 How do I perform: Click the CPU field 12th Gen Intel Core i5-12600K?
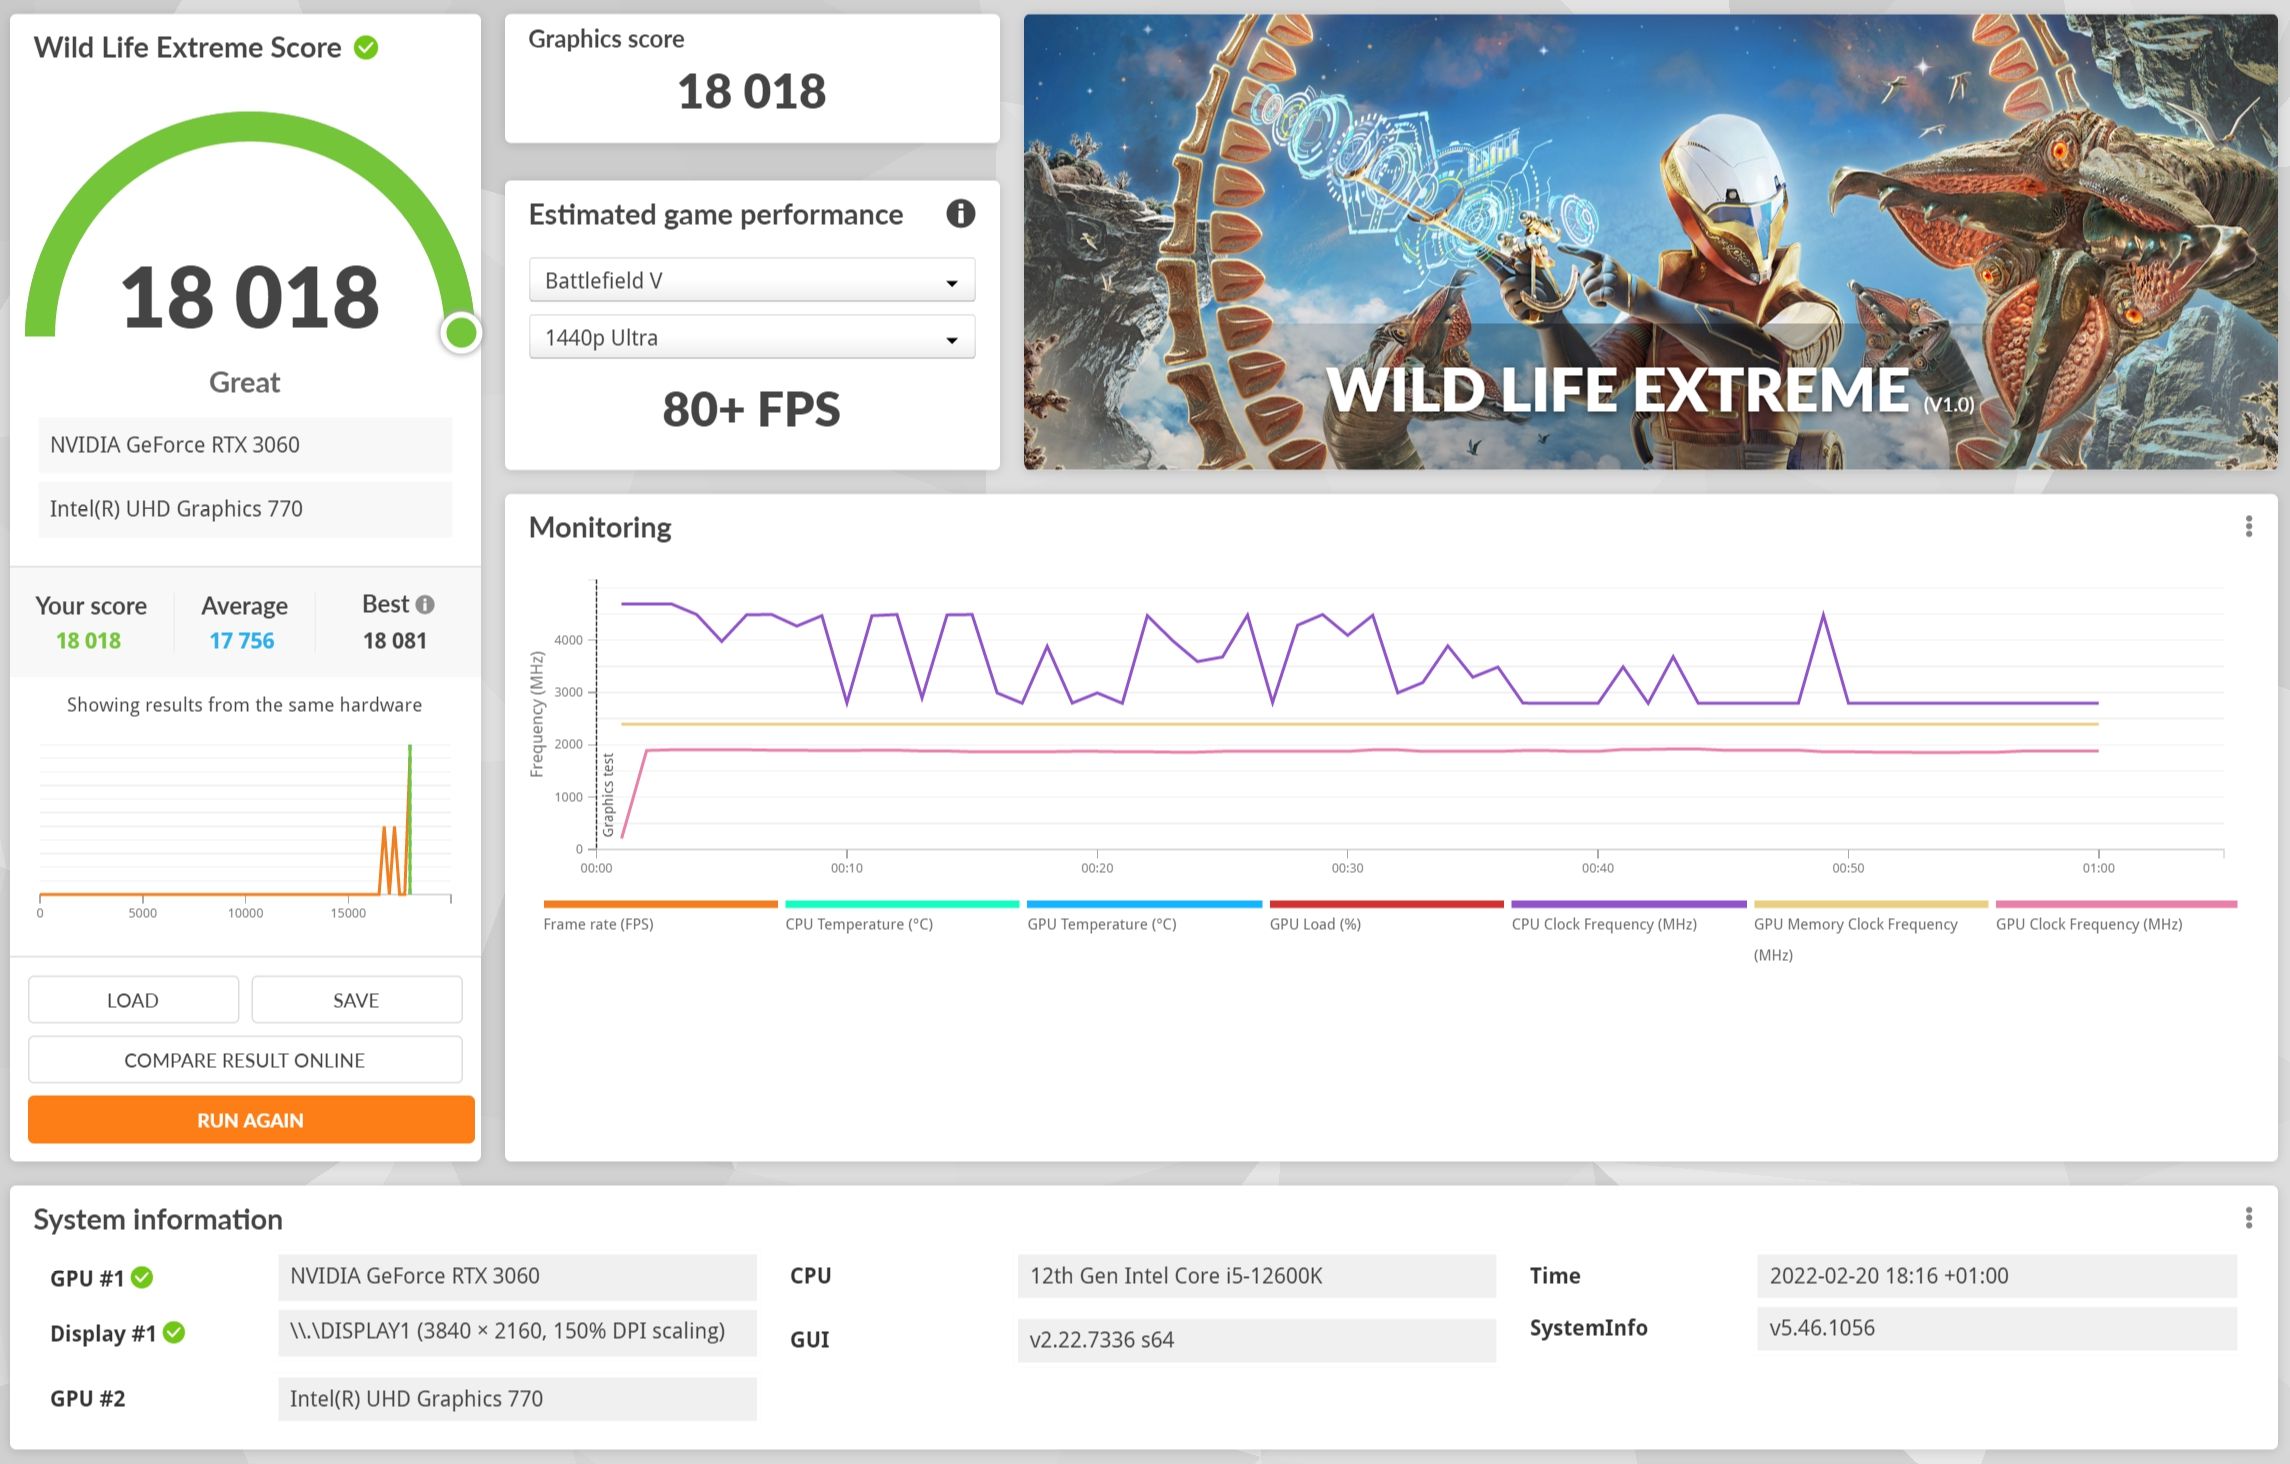1256,1276
